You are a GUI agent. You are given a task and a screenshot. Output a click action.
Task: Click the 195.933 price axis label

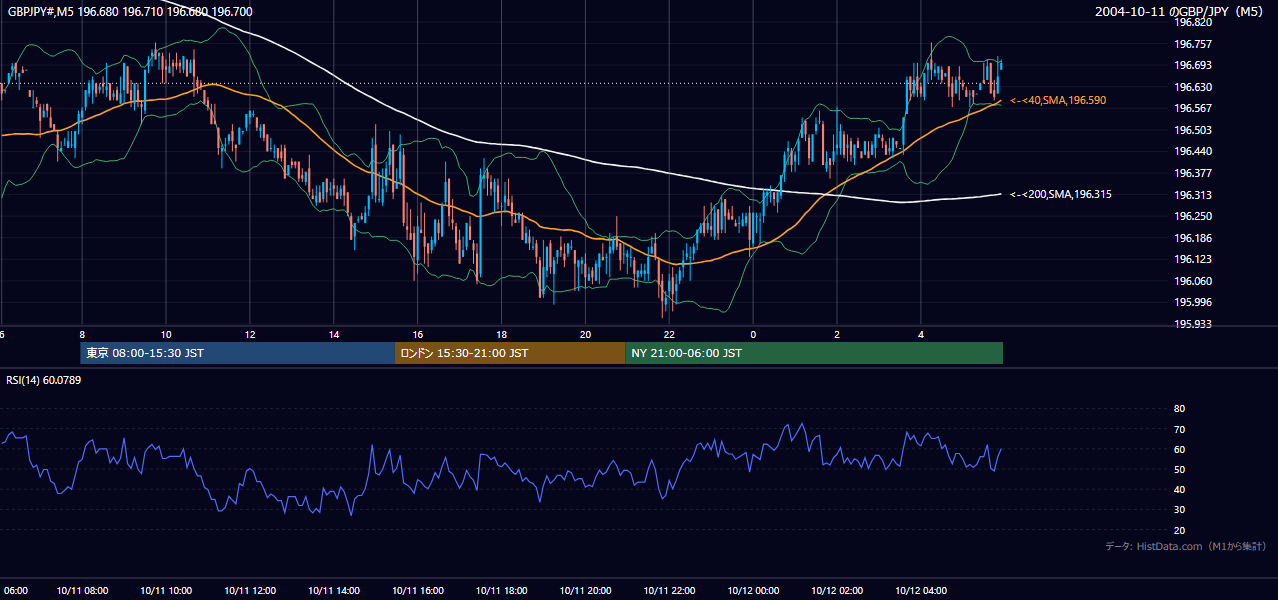[1193, 324]
